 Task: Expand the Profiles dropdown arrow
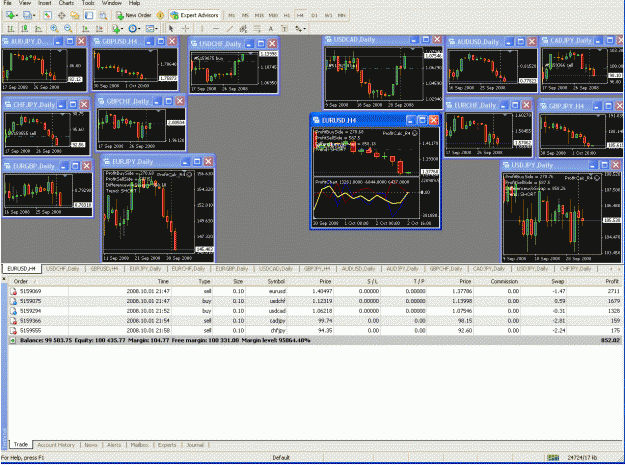point(34,16)
